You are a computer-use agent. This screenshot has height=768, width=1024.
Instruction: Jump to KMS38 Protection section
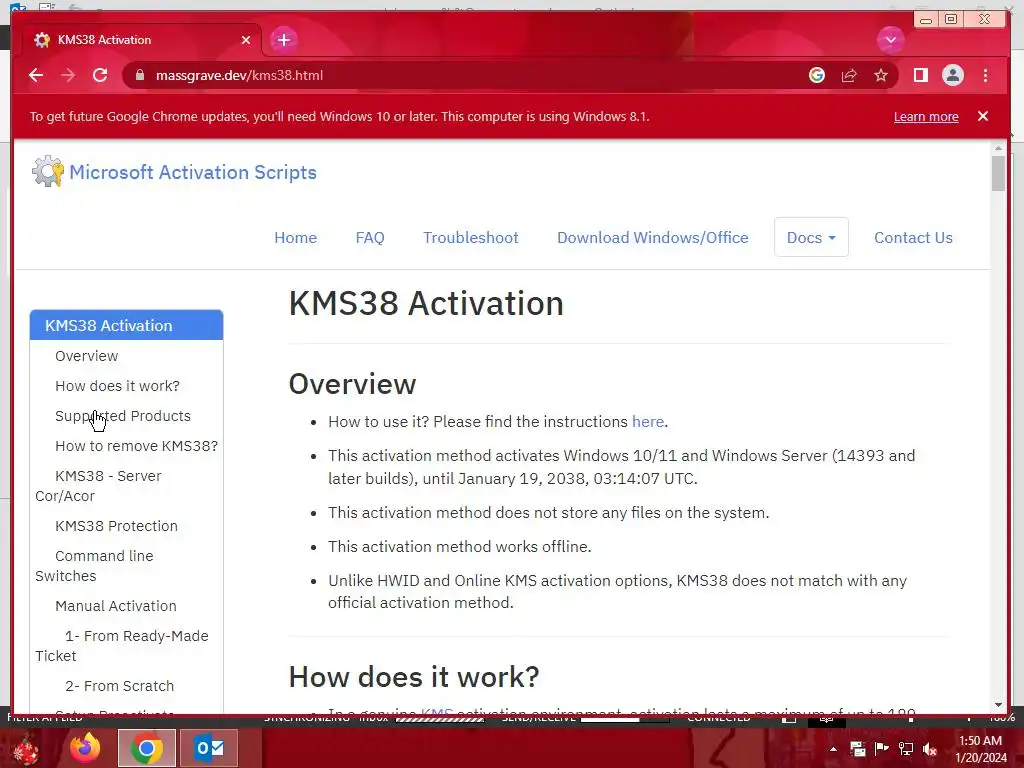click(116, 526)
